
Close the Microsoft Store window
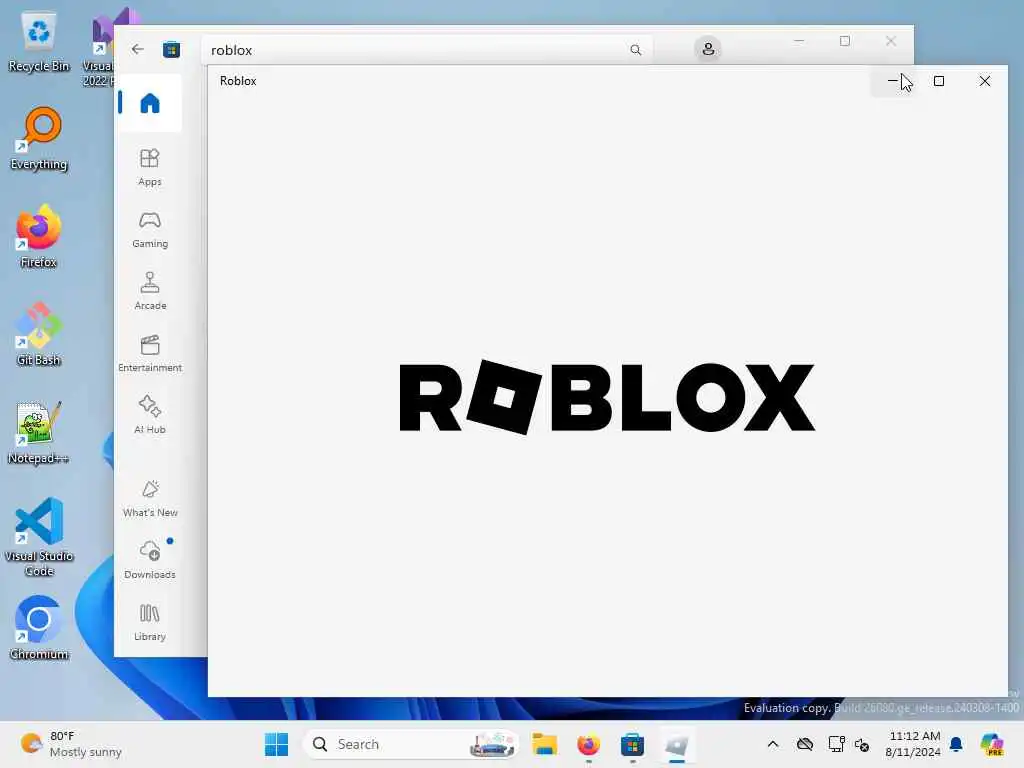pyautogui.click(x=891, y=41)
